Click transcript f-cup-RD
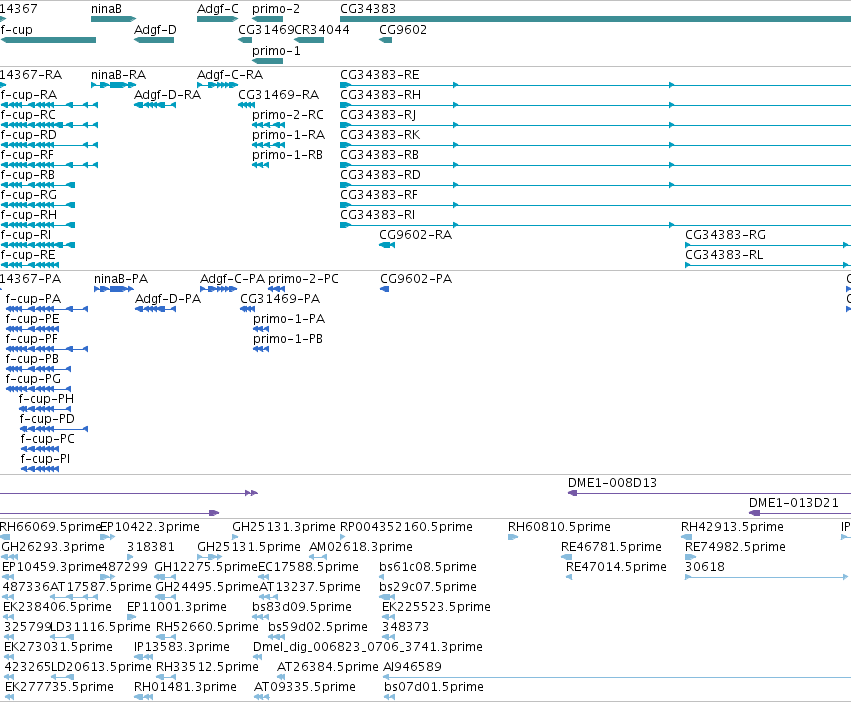The width and height of the screenshot is (851, 702). coord(28,135)
